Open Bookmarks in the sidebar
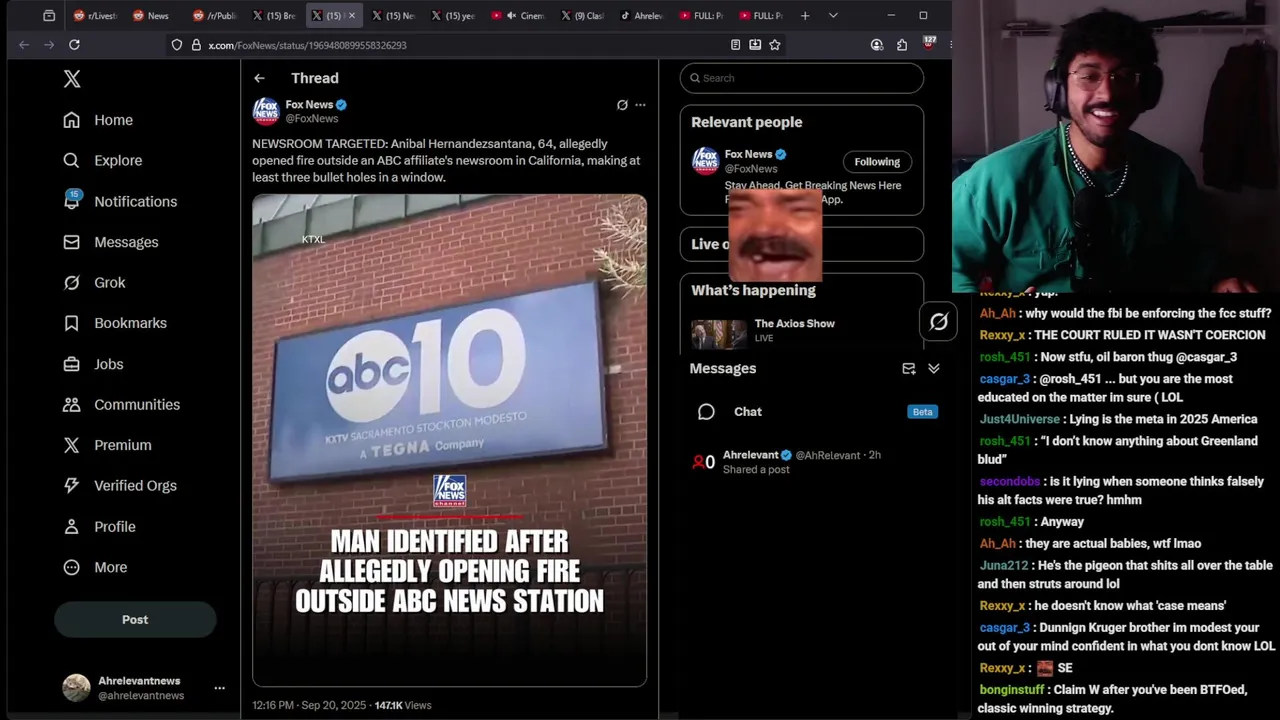 pos(115,323)
